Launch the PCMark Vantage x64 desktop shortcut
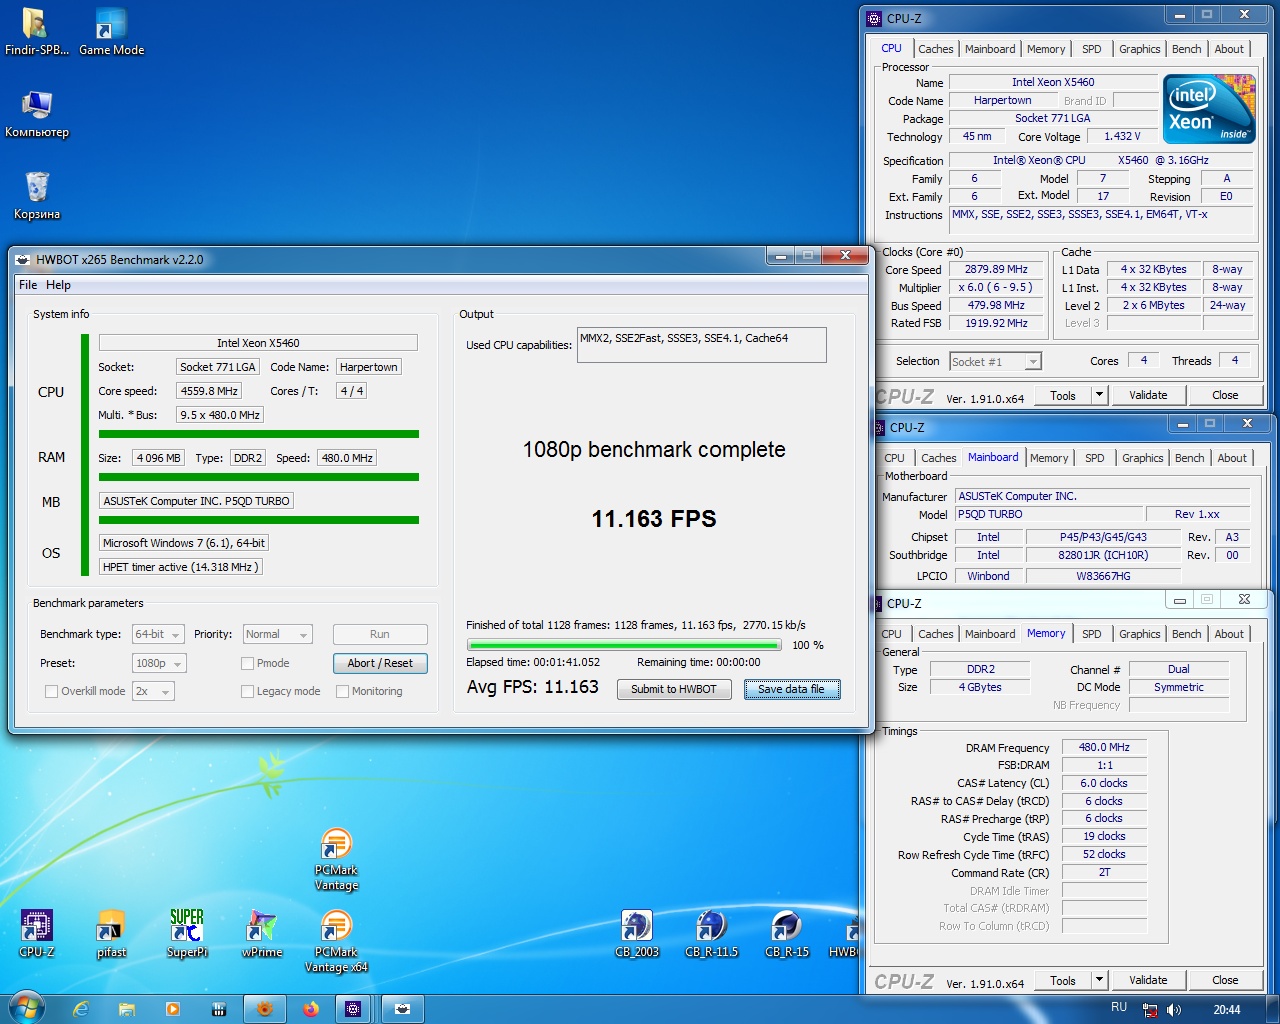1280x1024 pixels. tap(336, 941)
